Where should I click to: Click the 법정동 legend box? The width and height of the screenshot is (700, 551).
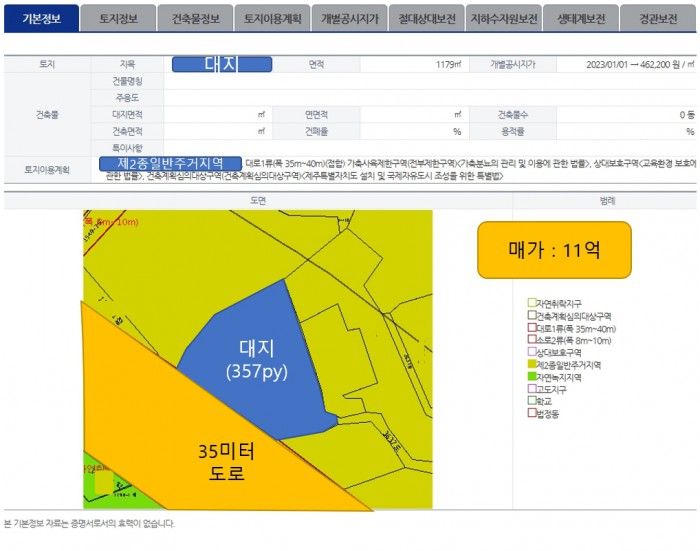pos(532,414)
